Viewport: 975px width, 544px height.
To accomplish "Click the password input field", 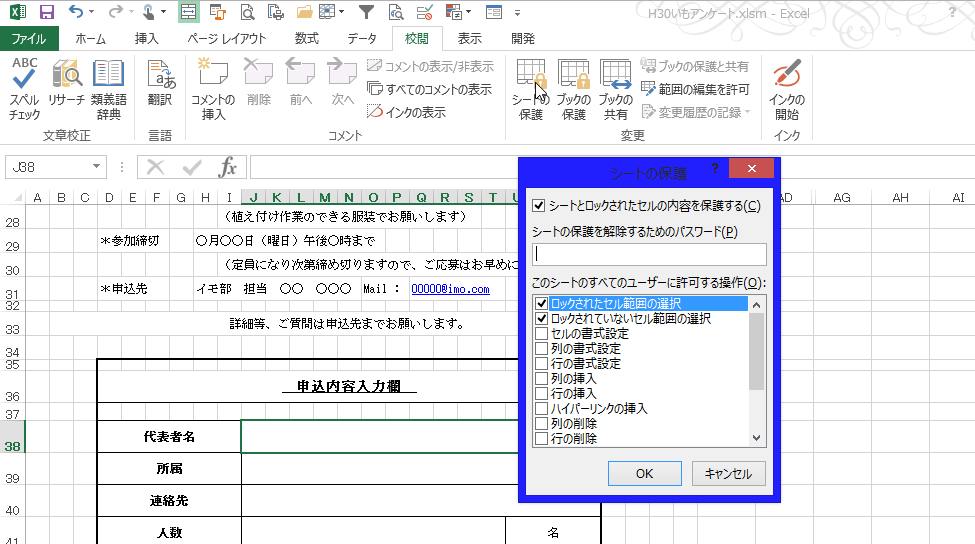I will tap(650, 254).
